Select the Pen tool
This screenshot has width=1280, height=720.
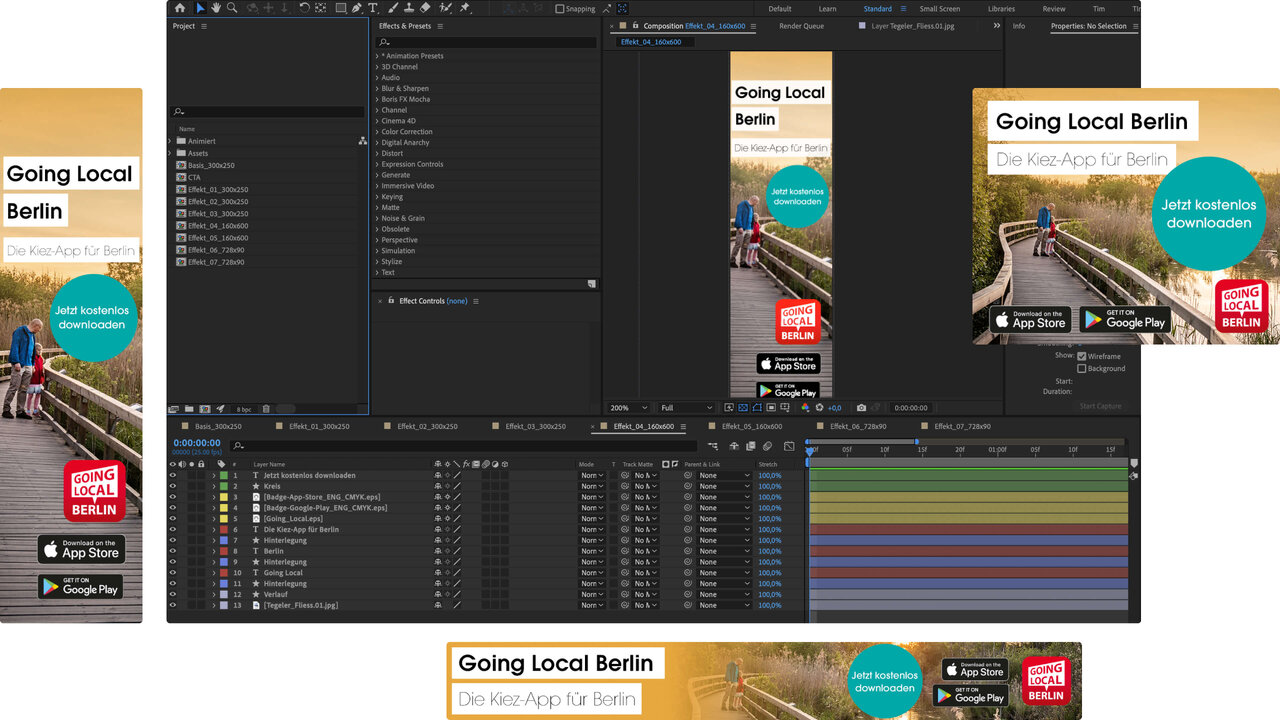click(x=356, y=8)
